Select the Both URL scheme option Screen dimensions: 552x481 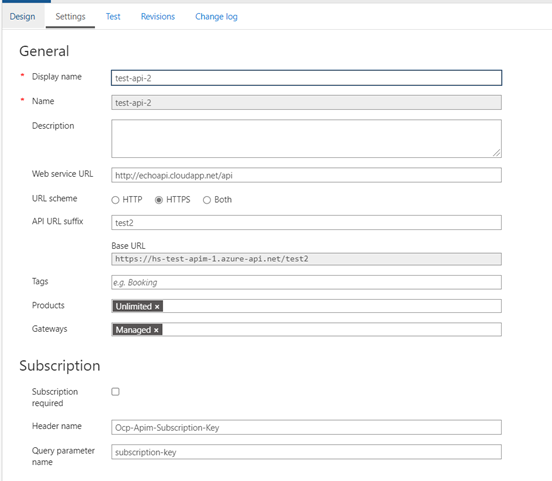pyautogui.click(x=207, y=200)
